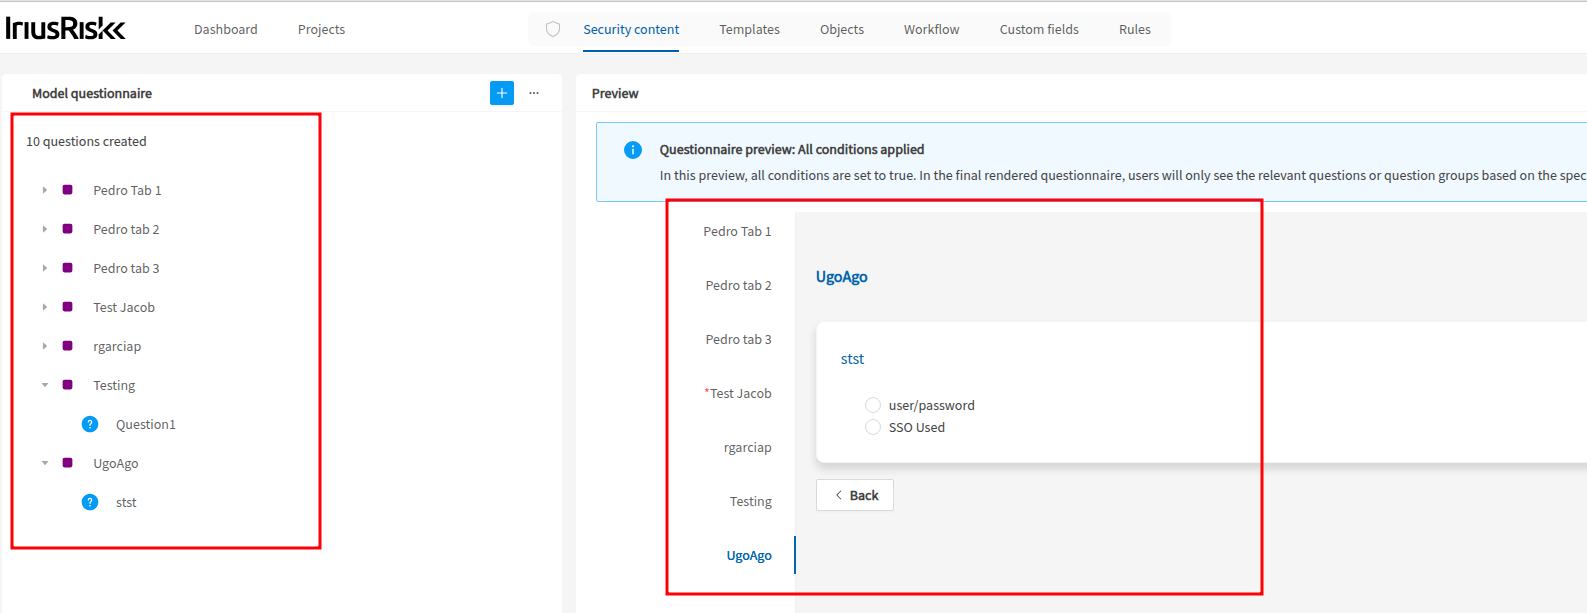Open Pedro Tab 1 in the preview sidebar
Viewport: 1587px width, 613px height.
point(737,231)
